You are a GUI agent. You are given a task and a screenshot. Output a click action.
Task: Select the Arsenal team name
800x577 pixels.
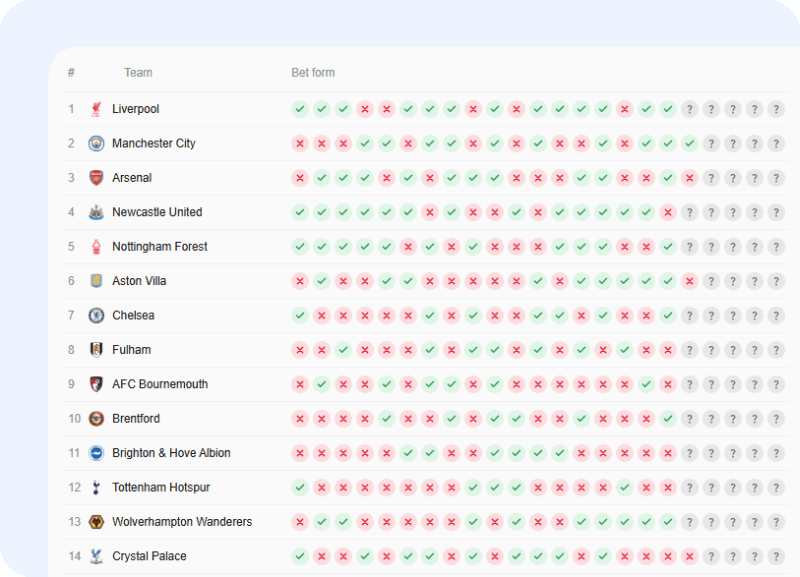coord(132,178)
